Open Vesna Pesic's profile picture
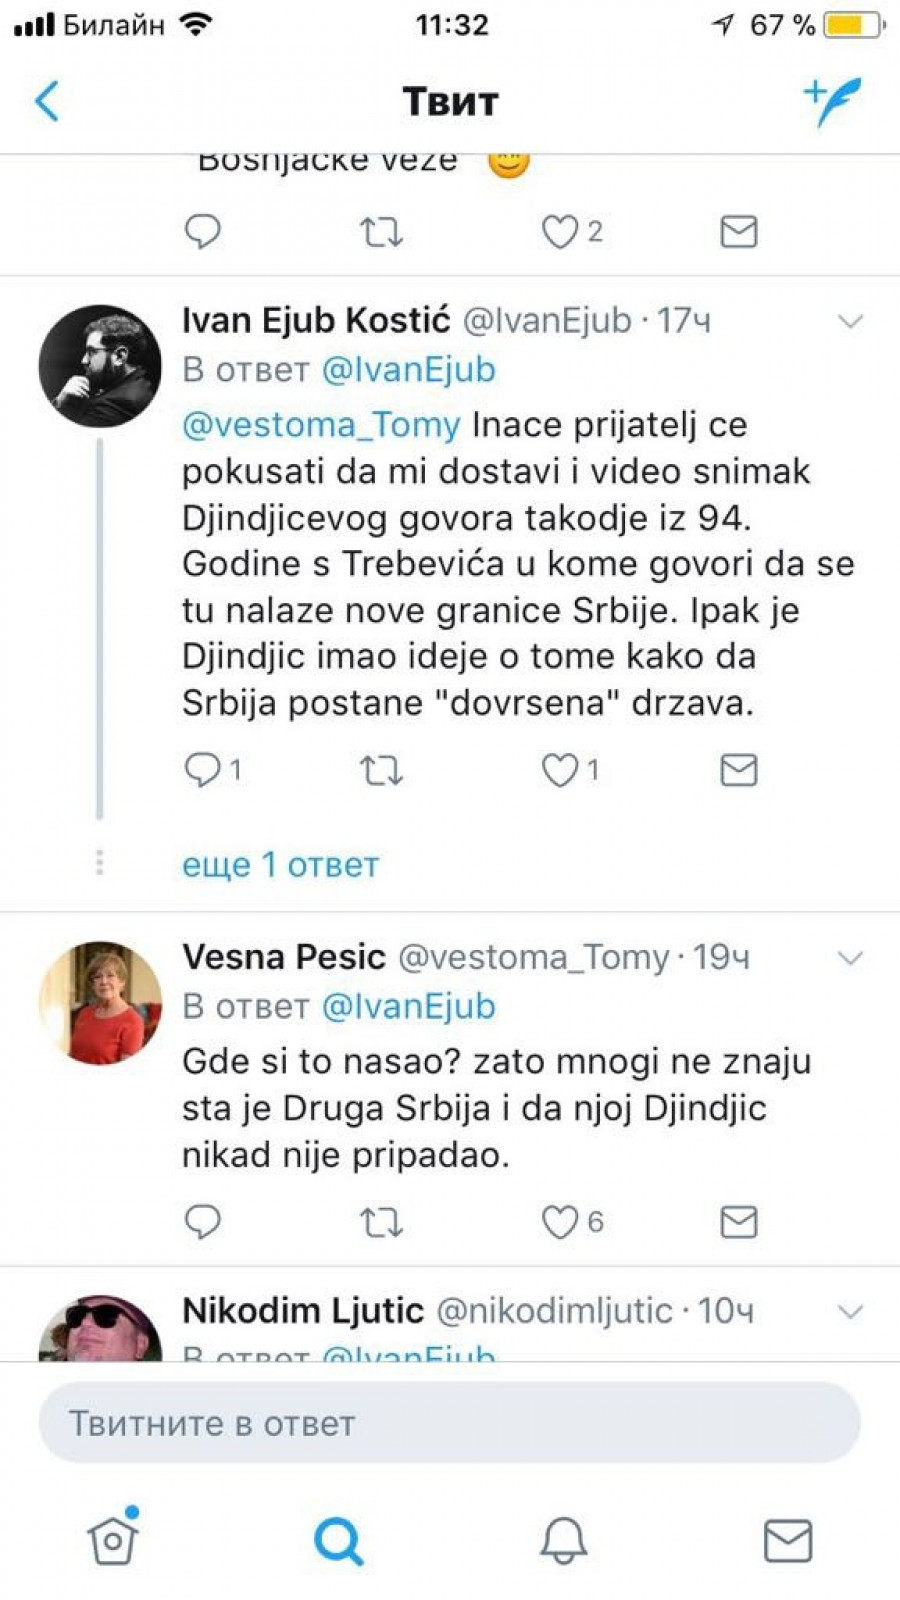 click(x=100, y=1002)
